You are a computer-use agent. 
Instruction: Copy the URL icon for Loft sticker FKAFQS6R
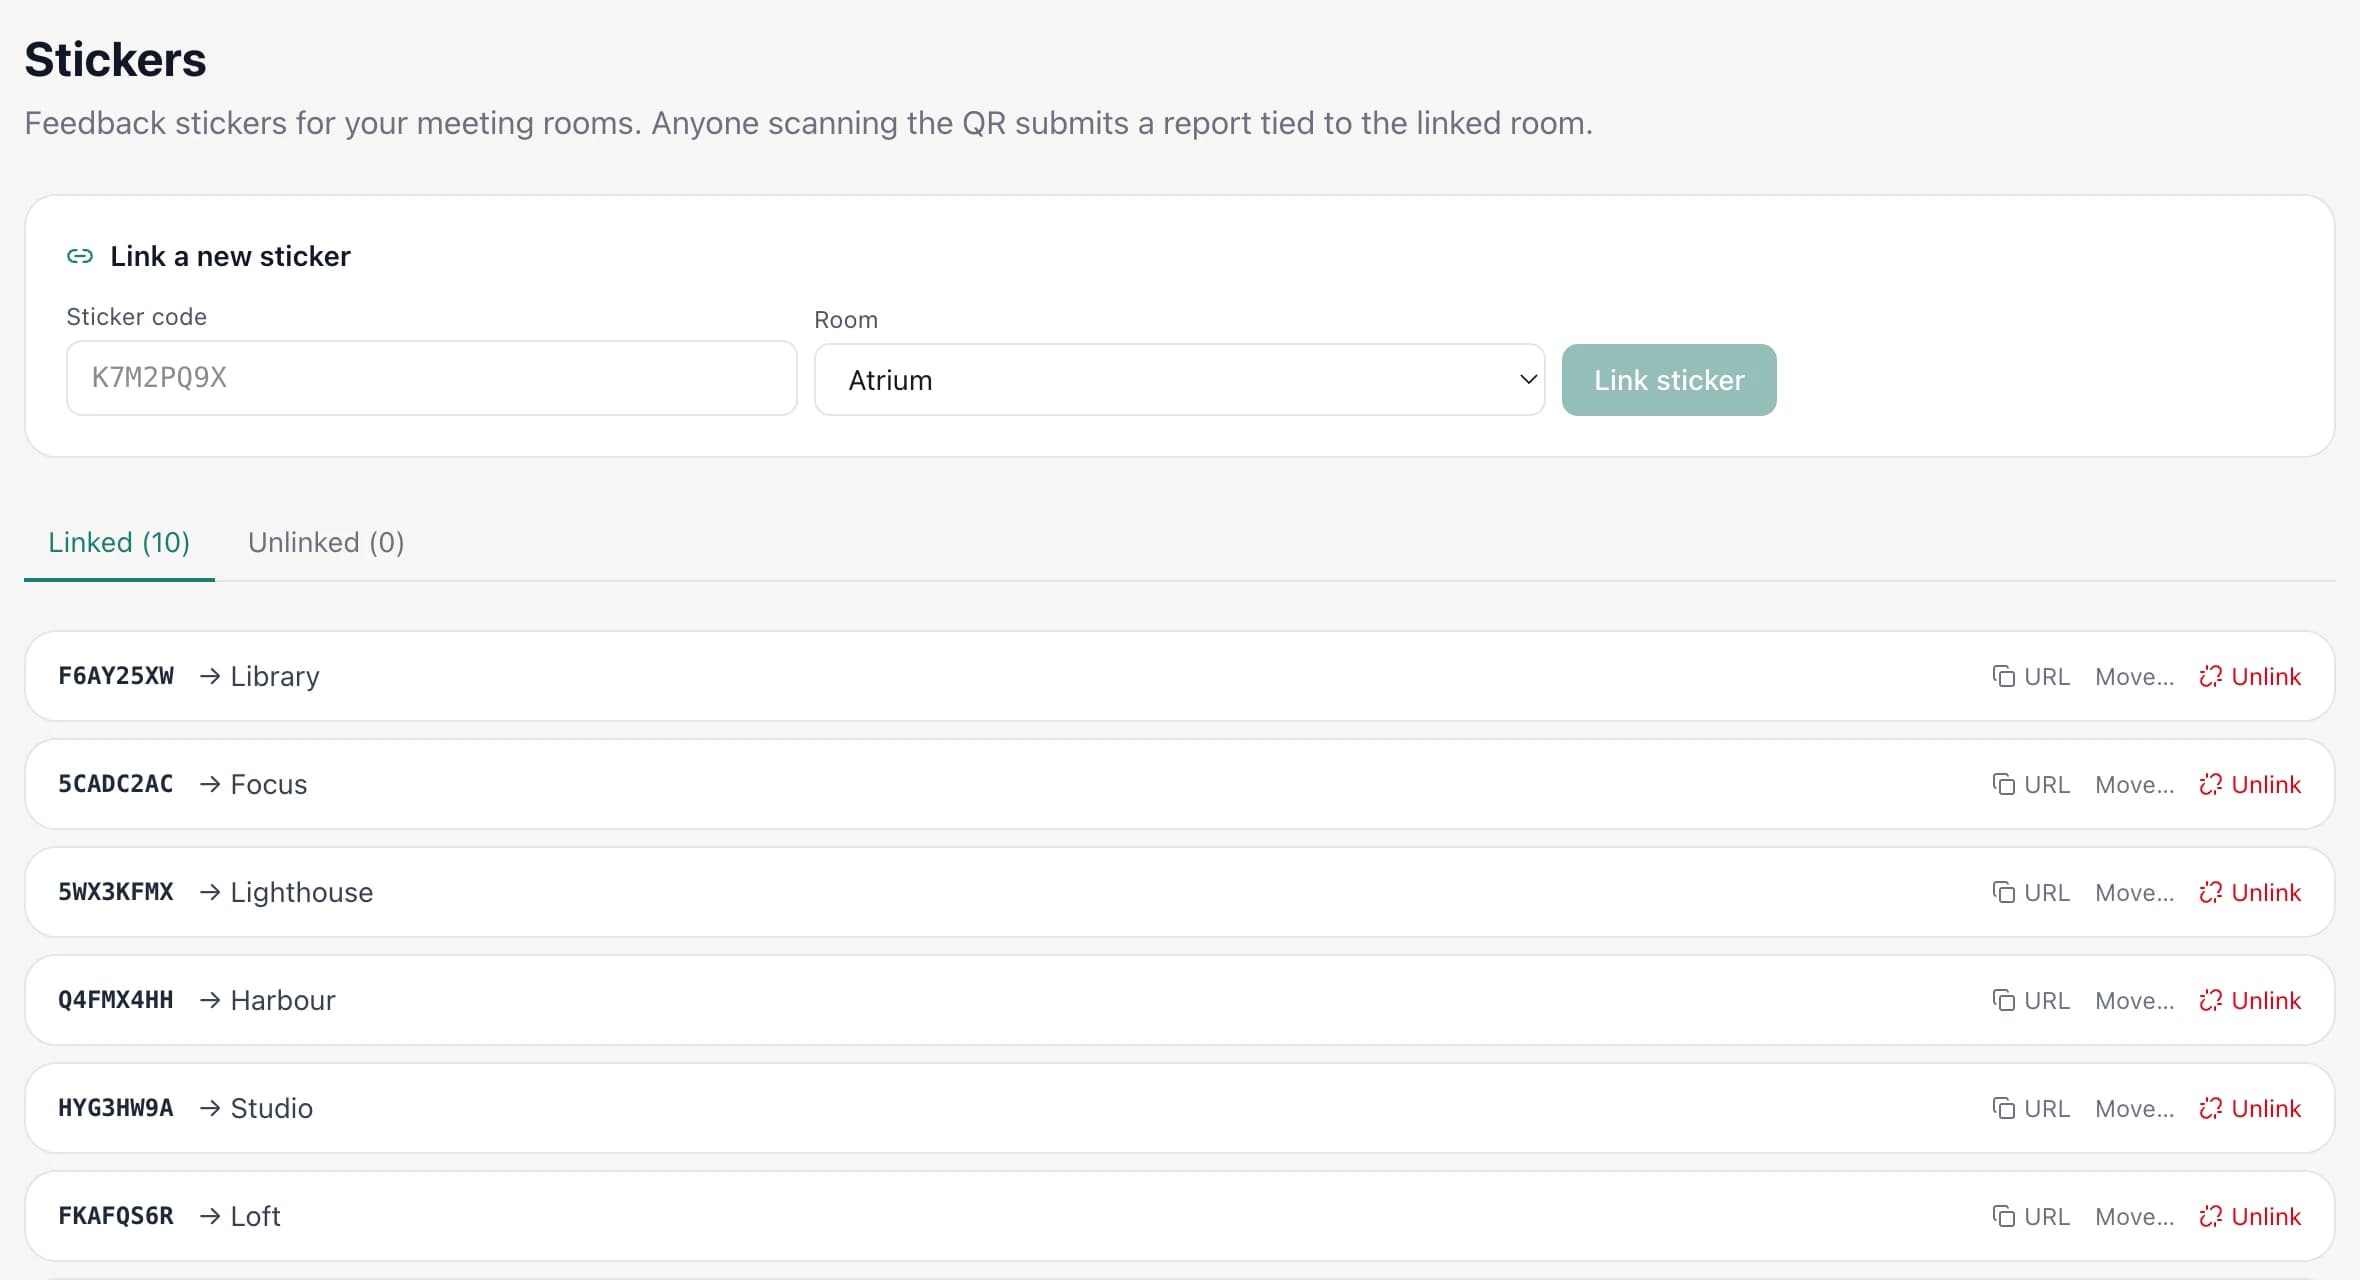[x=2003, y=1217]
